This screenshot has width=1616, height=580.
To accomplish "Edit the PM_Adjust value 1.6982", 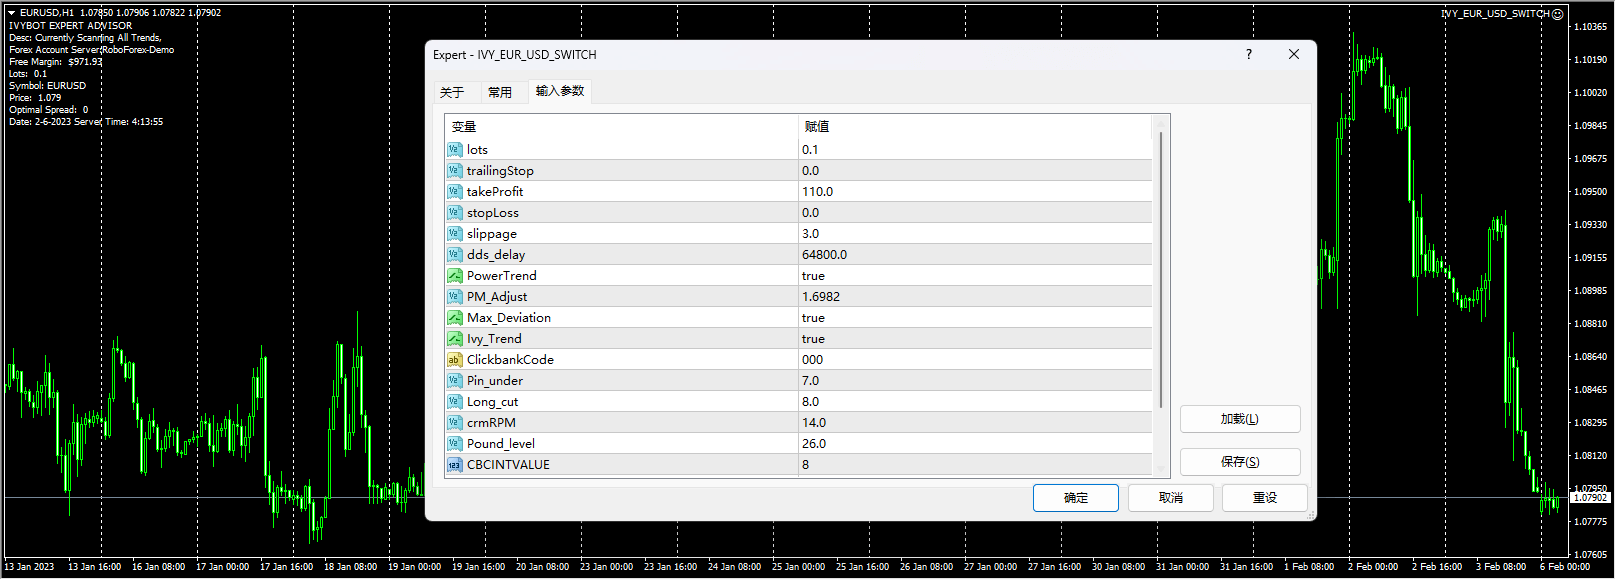I will point(975,296).
